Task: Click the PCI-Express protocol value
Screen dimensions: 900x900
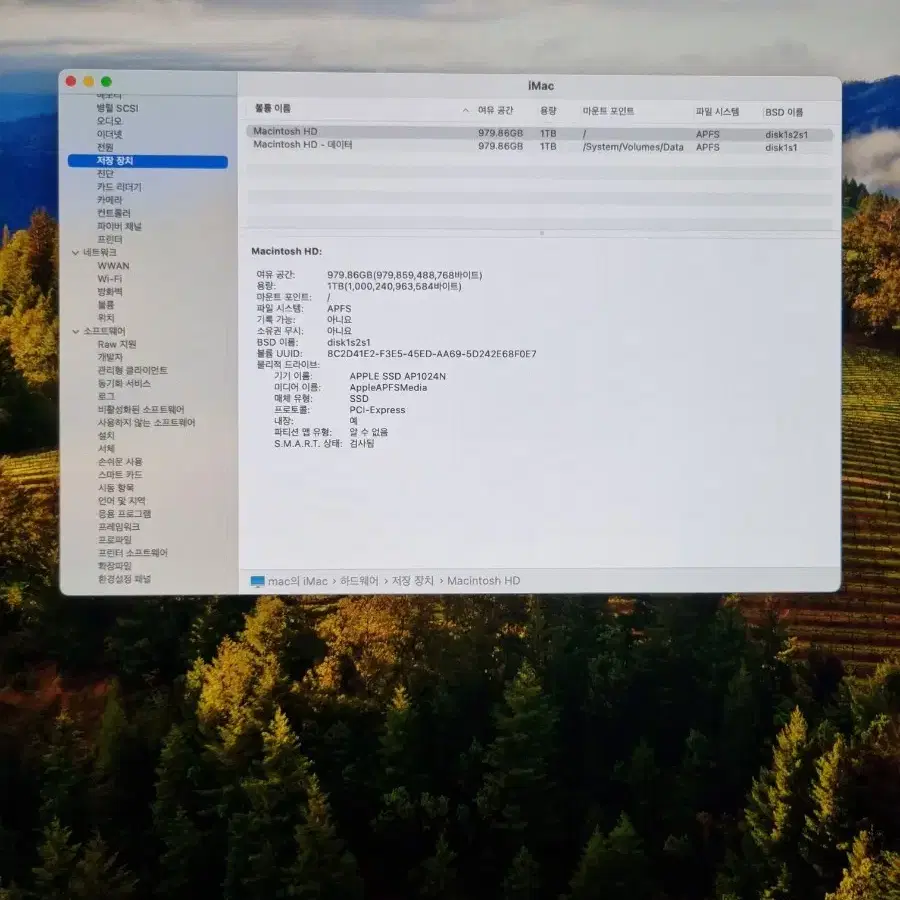Action: coord(377,410)
